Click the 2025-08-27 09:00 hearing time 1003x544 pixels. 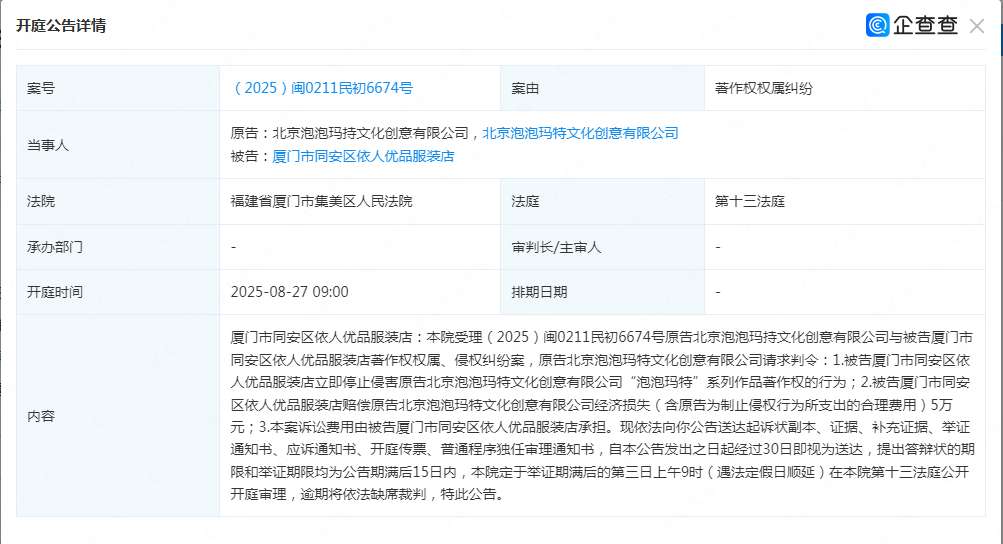(x=290, y=292)
